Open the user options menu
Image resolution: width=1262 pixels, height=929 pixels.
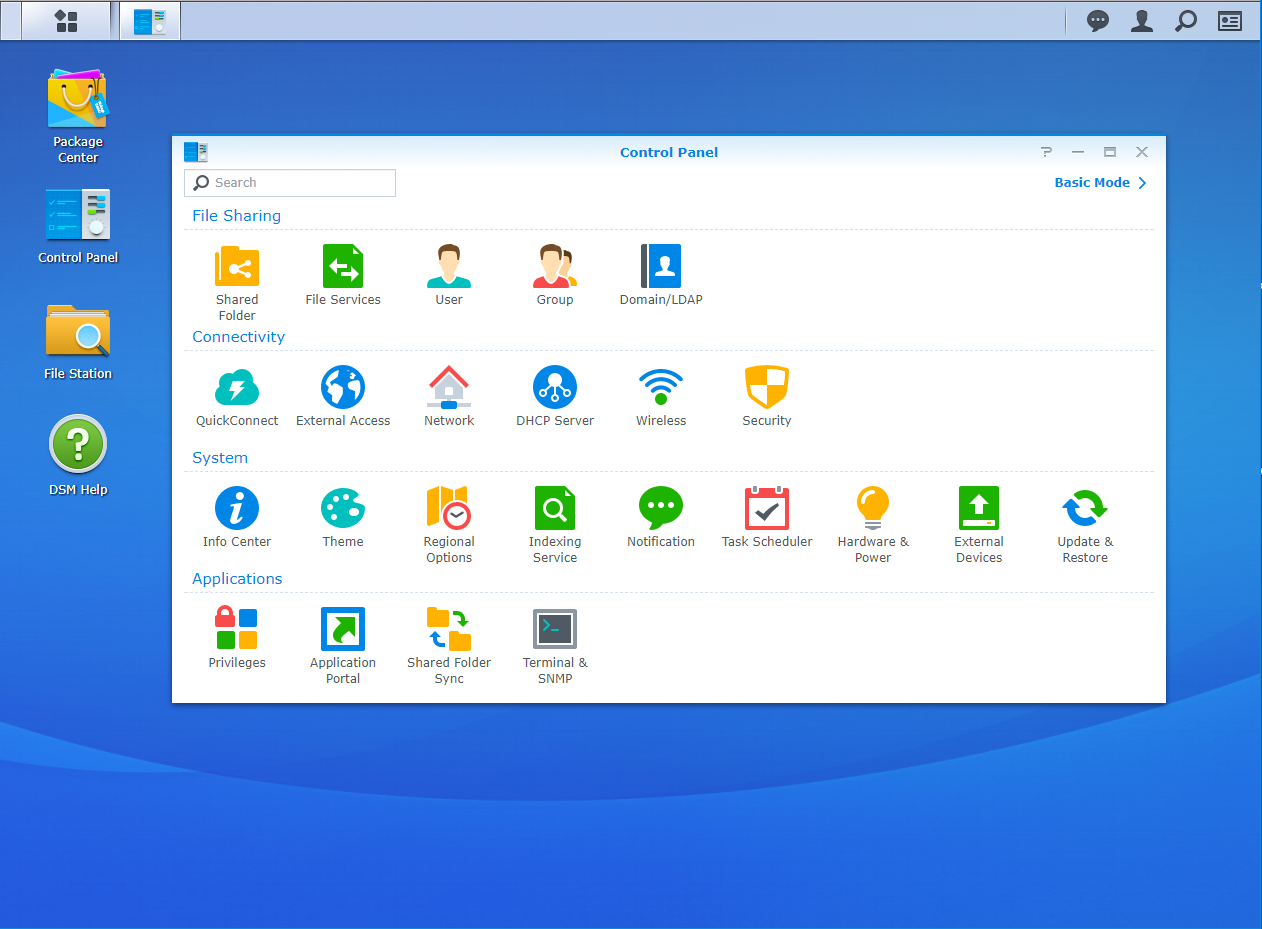(x=1142, y=21)
